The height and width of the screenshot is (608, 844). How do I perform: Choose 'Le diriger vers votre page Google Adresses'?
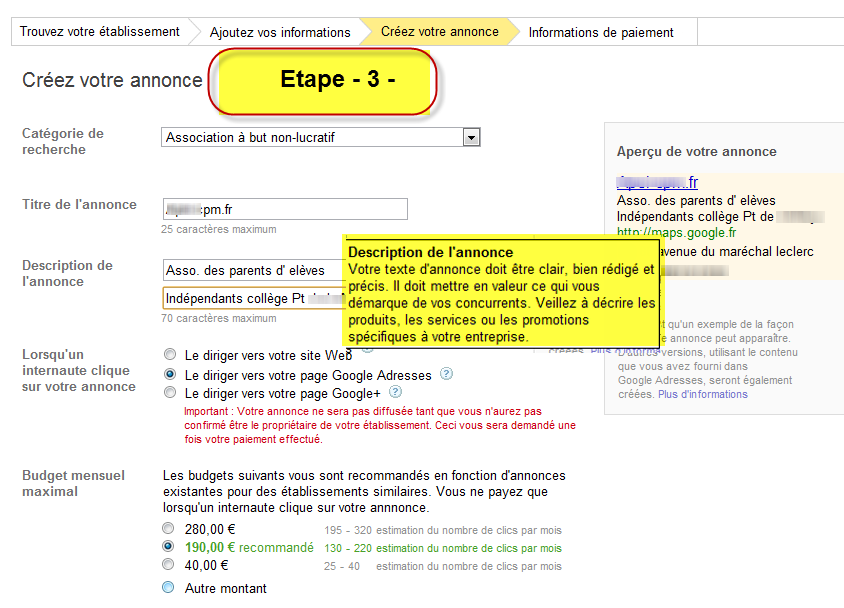(x=170, y=374)
